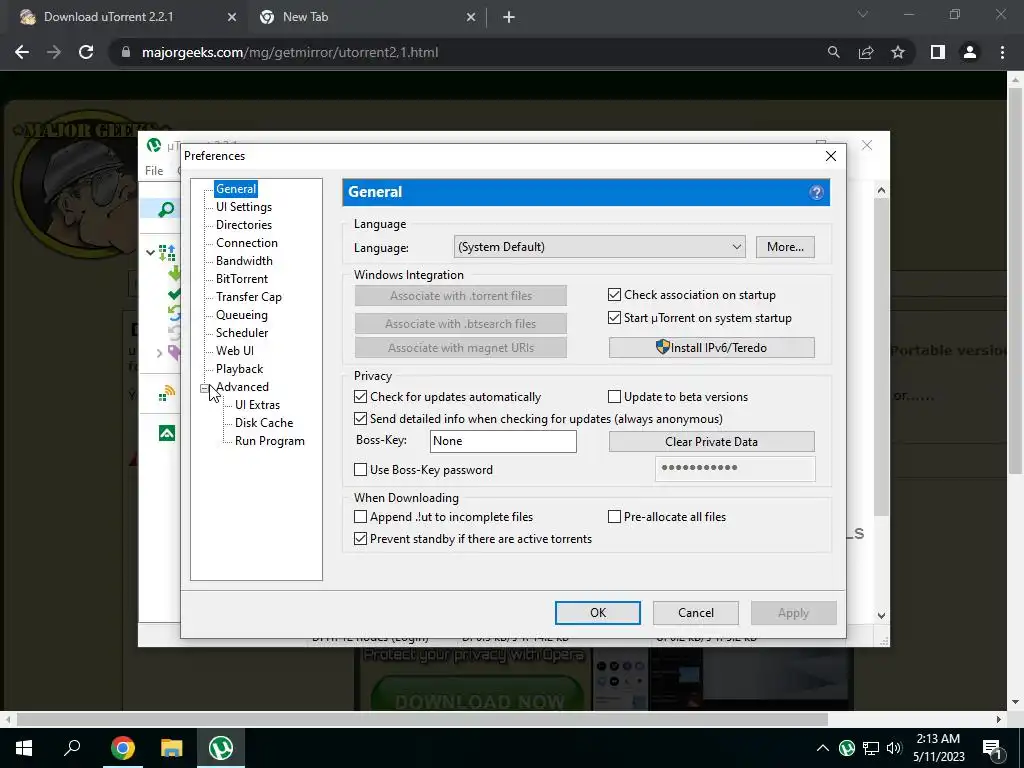
Task: Click the uTorrent icon in the taskbar
Action: click(x=221, y=748)
